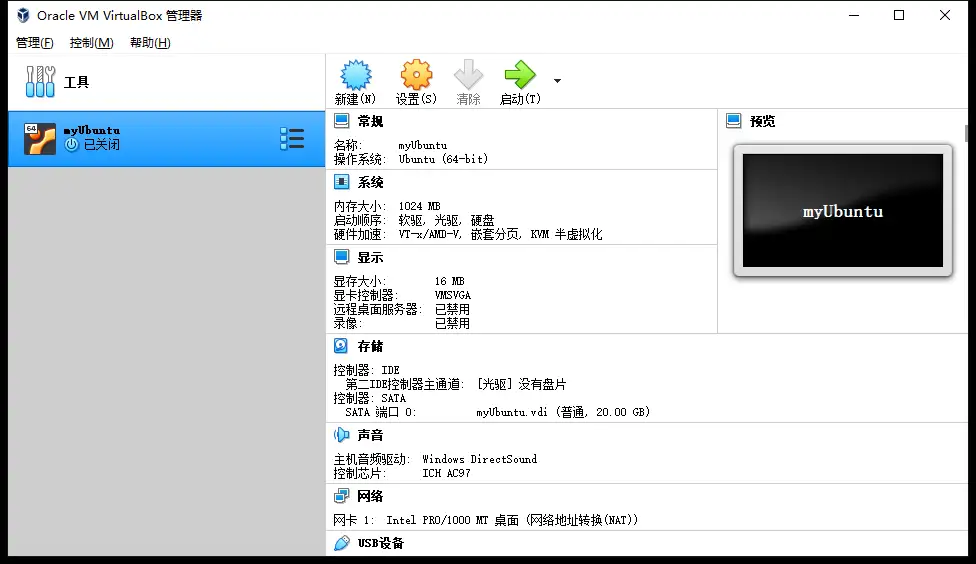Click the Audio (声音) section speaker icon

tap(342, 435)
